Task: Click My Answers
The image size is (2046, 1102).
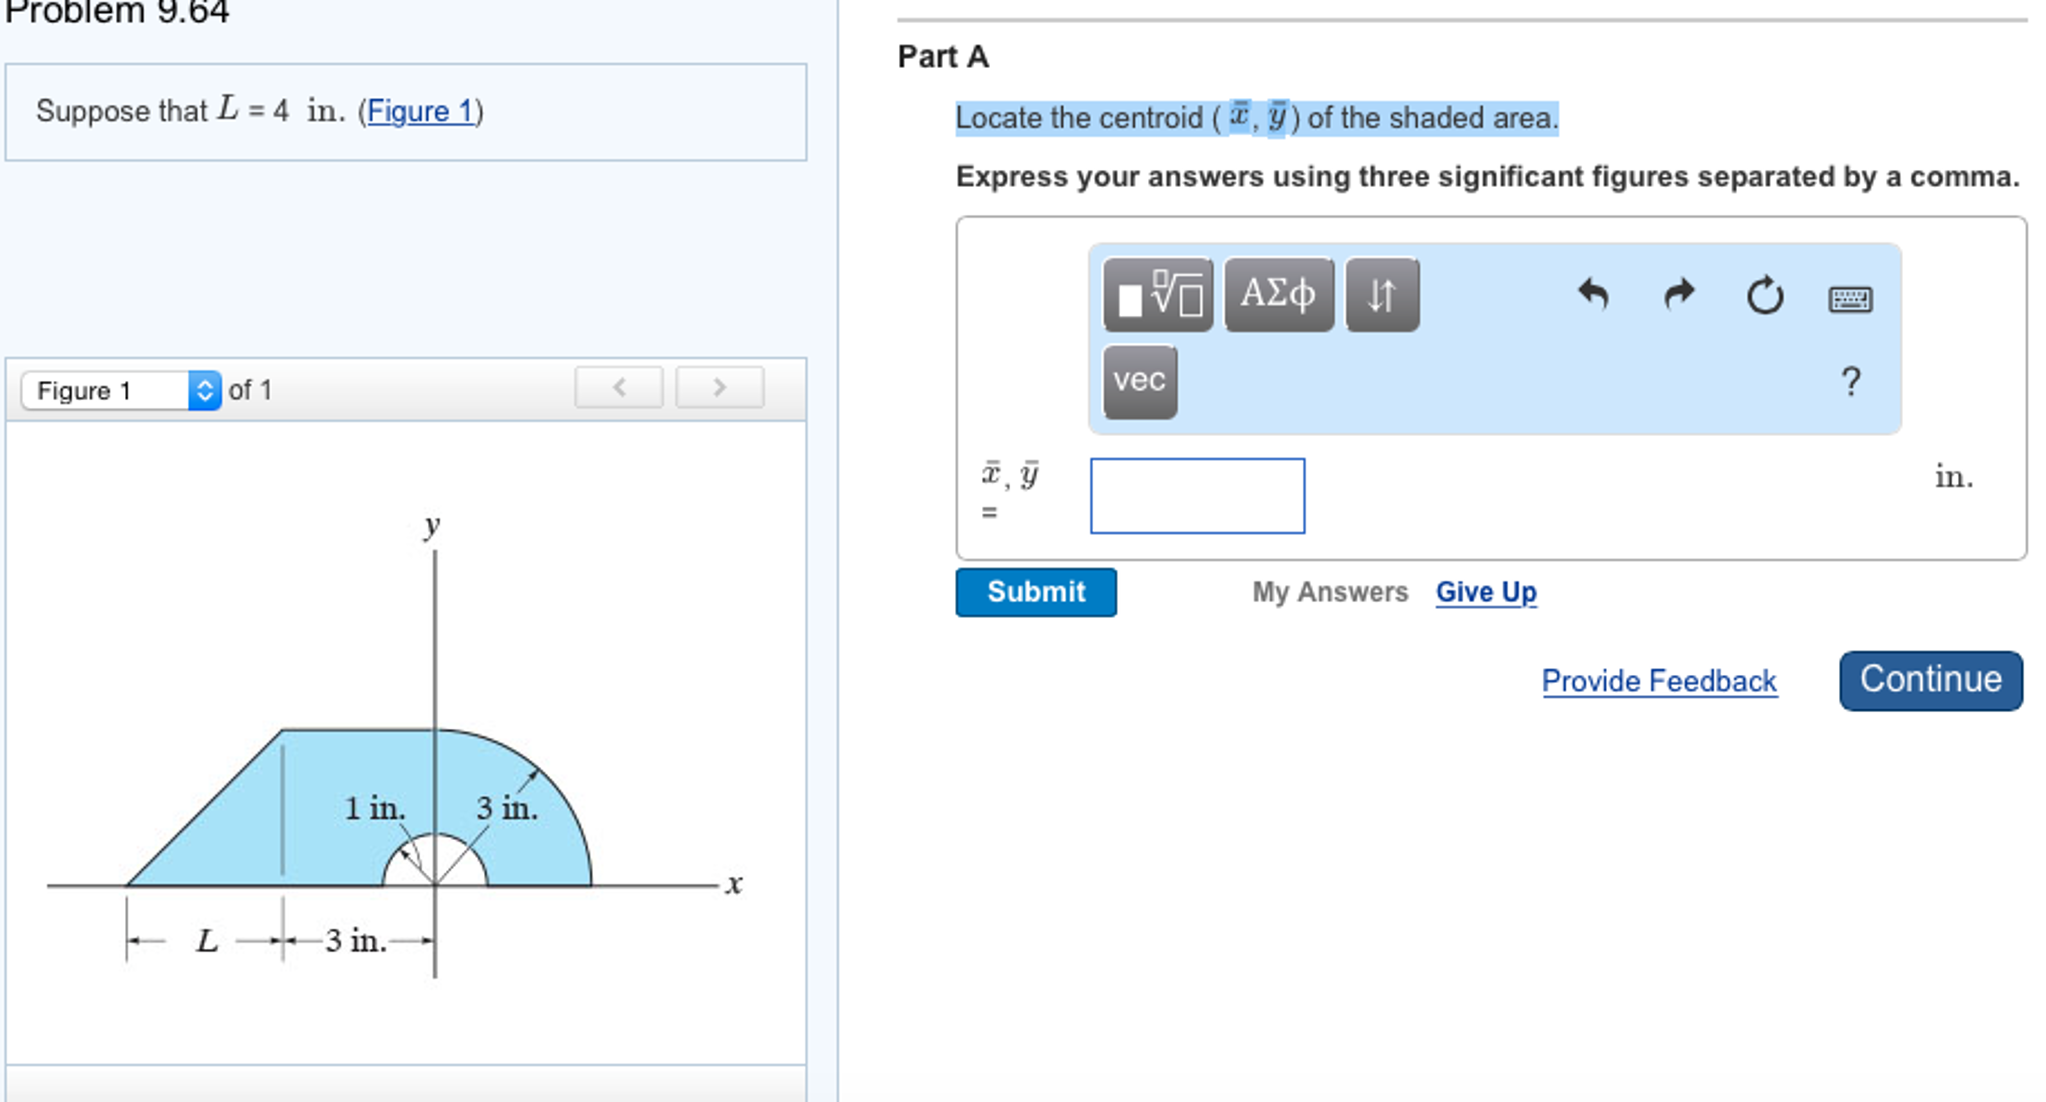Action: (1331, 591)
